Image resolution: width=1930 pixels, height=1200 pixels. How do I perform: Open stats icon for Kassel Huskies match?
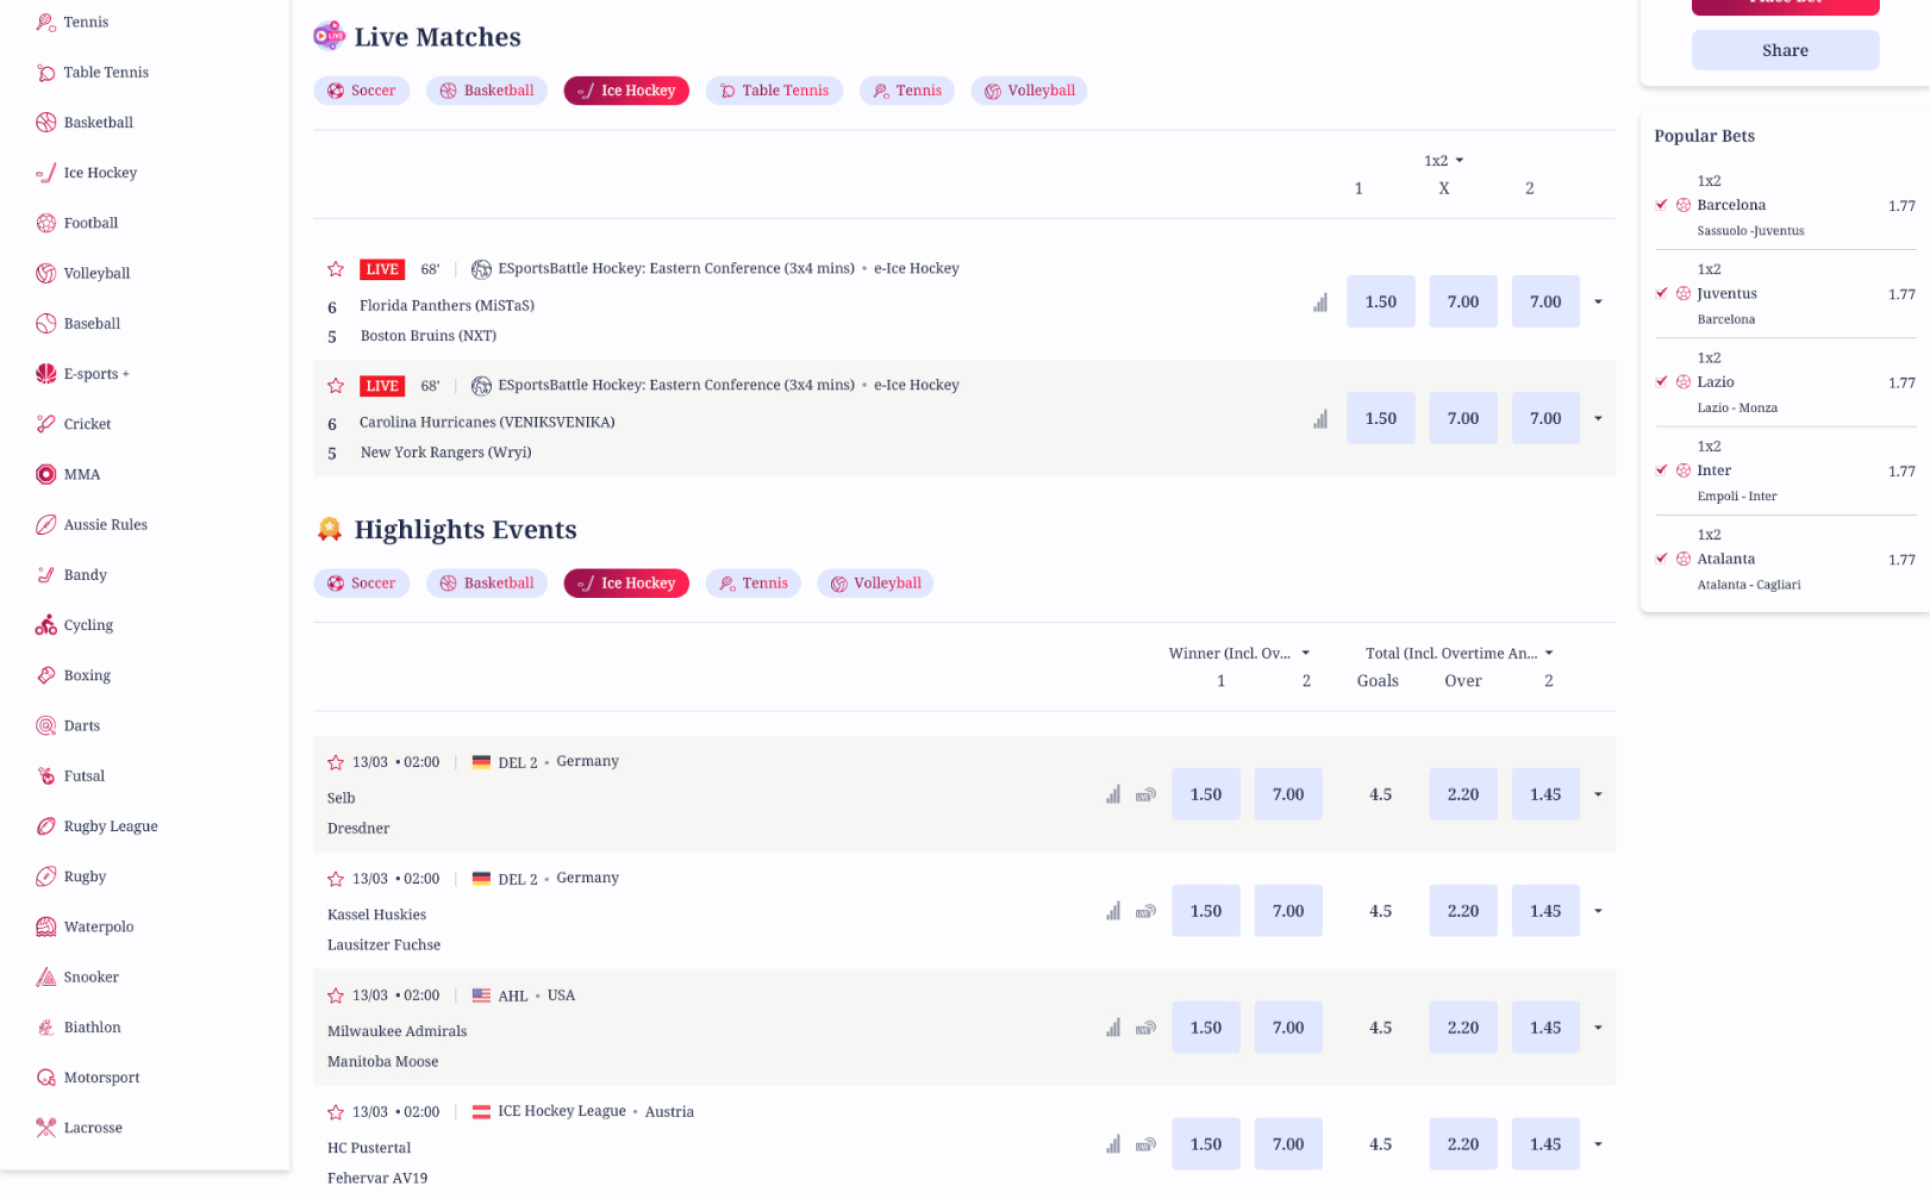coord(1113,911)
